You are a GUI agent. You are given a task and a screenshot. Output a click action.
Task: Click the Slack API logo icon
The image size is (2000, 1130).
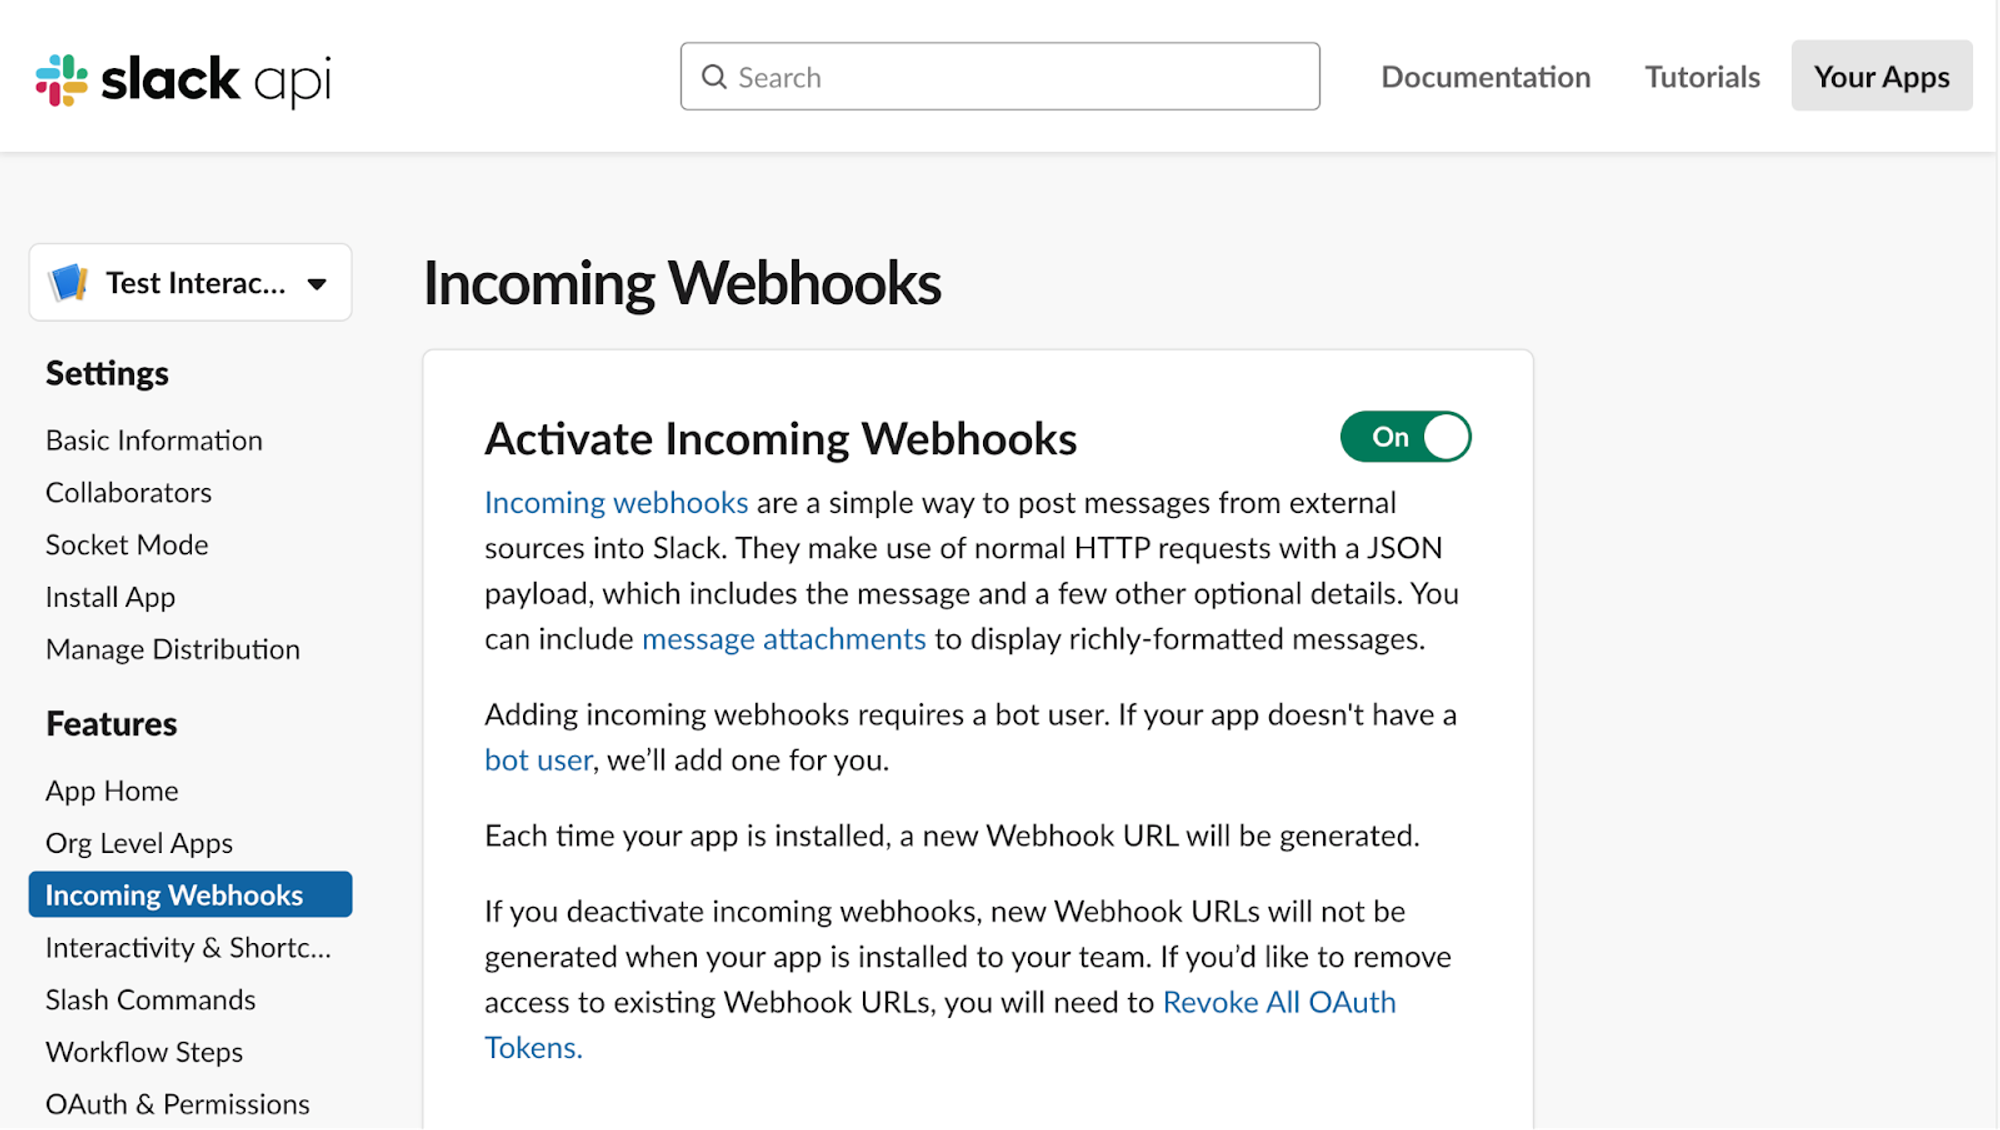click(62, 76)
